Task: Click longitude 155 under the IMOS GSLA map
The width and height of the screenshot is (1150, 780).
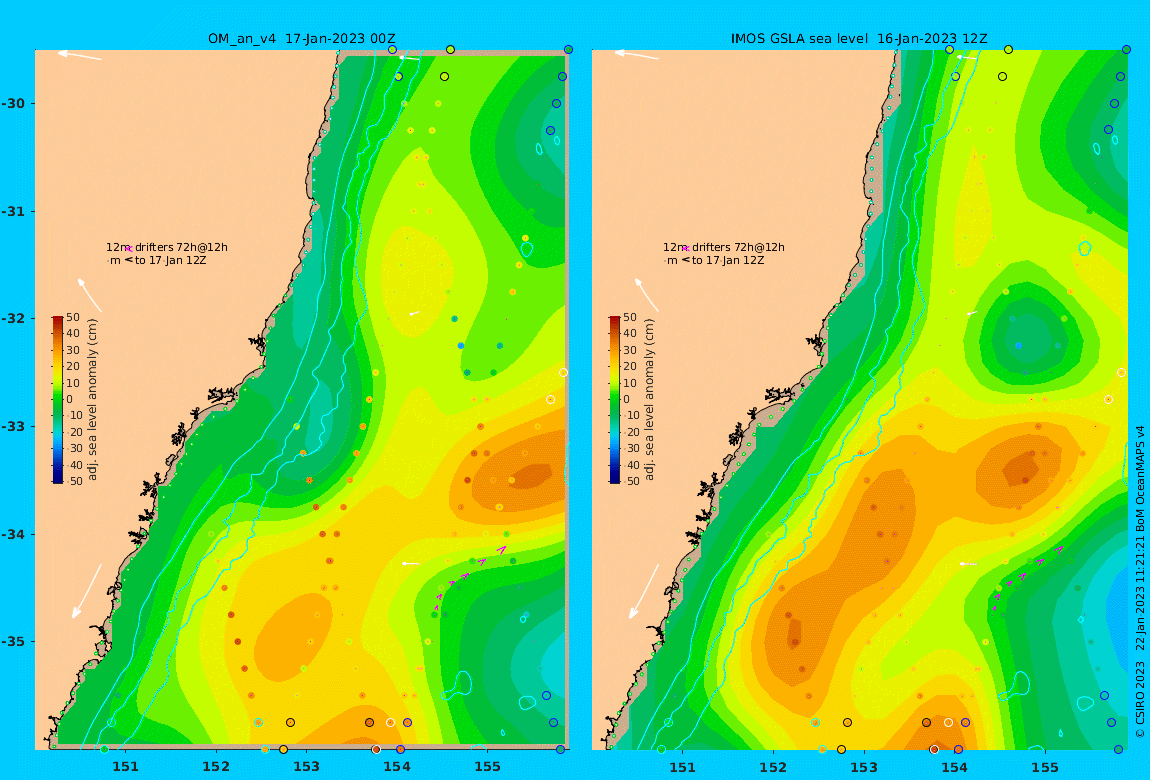Action: click(x=1045, y=767)
